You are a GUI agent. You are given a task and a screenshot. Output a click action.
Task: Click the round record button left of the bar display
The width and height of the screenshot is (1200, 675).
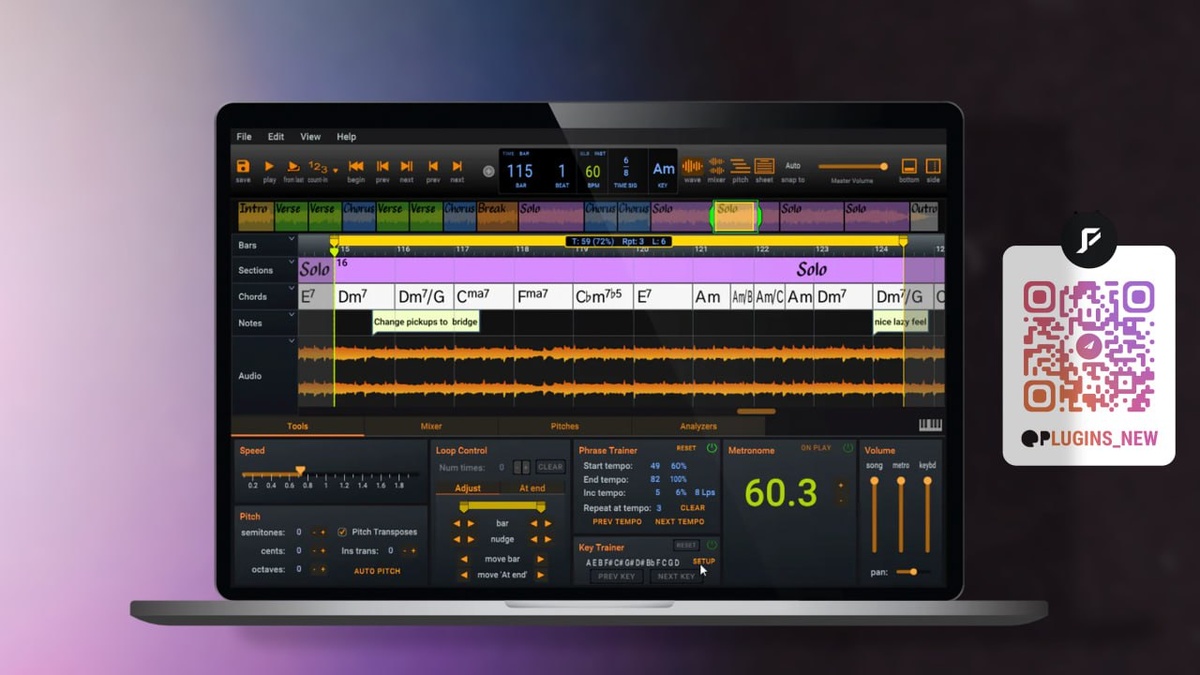[488, 171]
